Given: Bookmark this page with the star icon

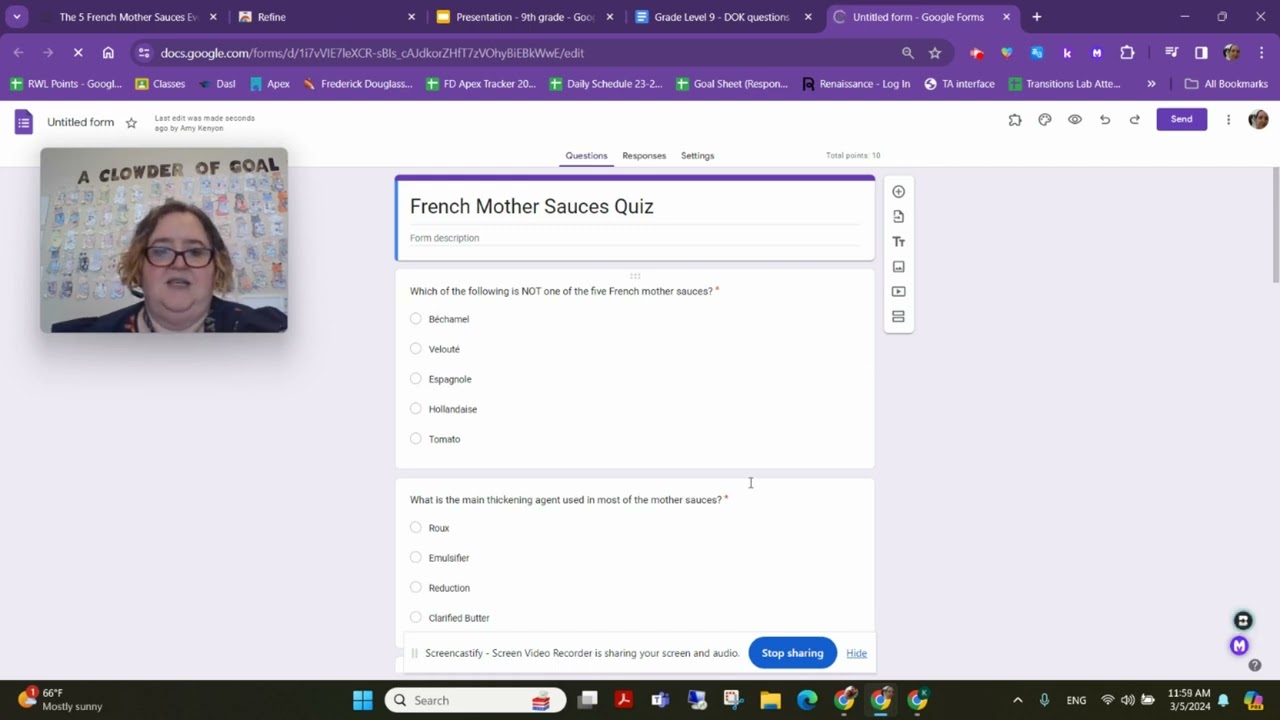Looking at the screenshot, I should [x=935, y=53].
